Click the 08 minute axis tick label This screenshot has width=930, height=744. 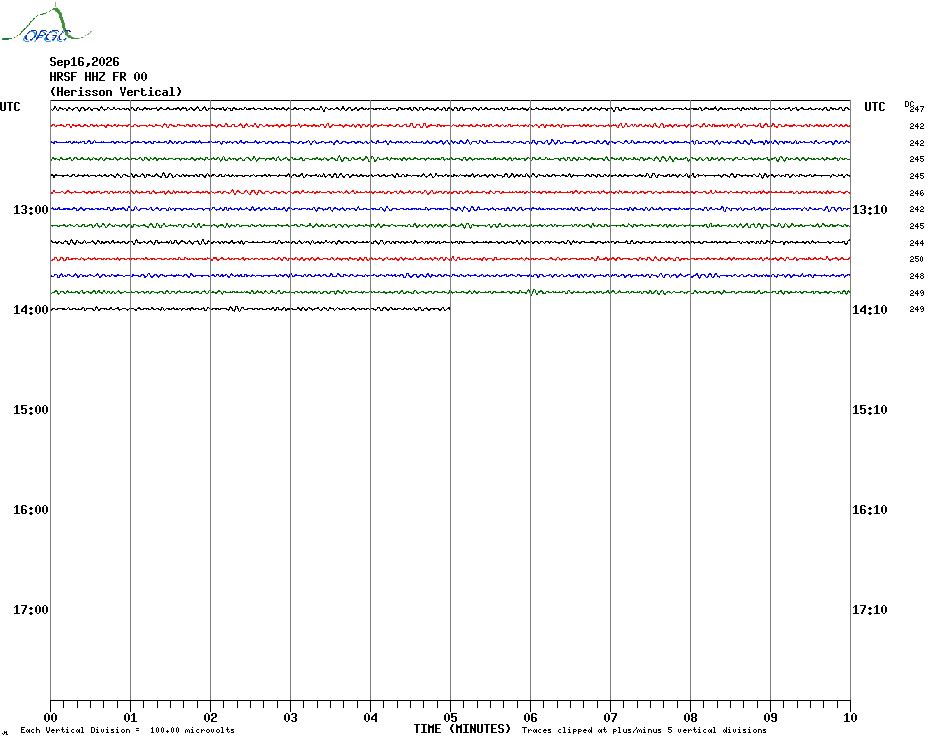(x=690, y=717)
